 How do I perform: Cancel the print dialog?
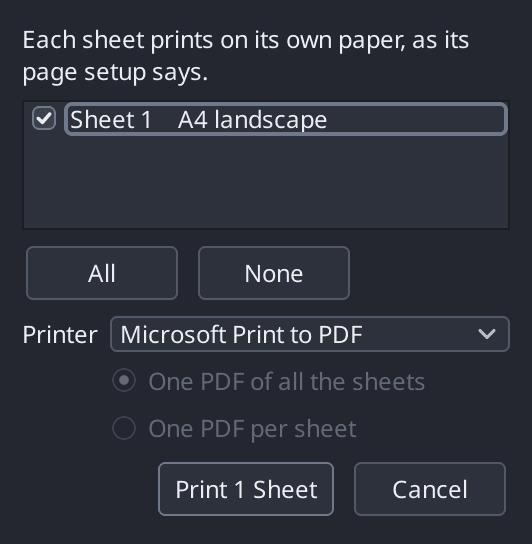[430, 489]
